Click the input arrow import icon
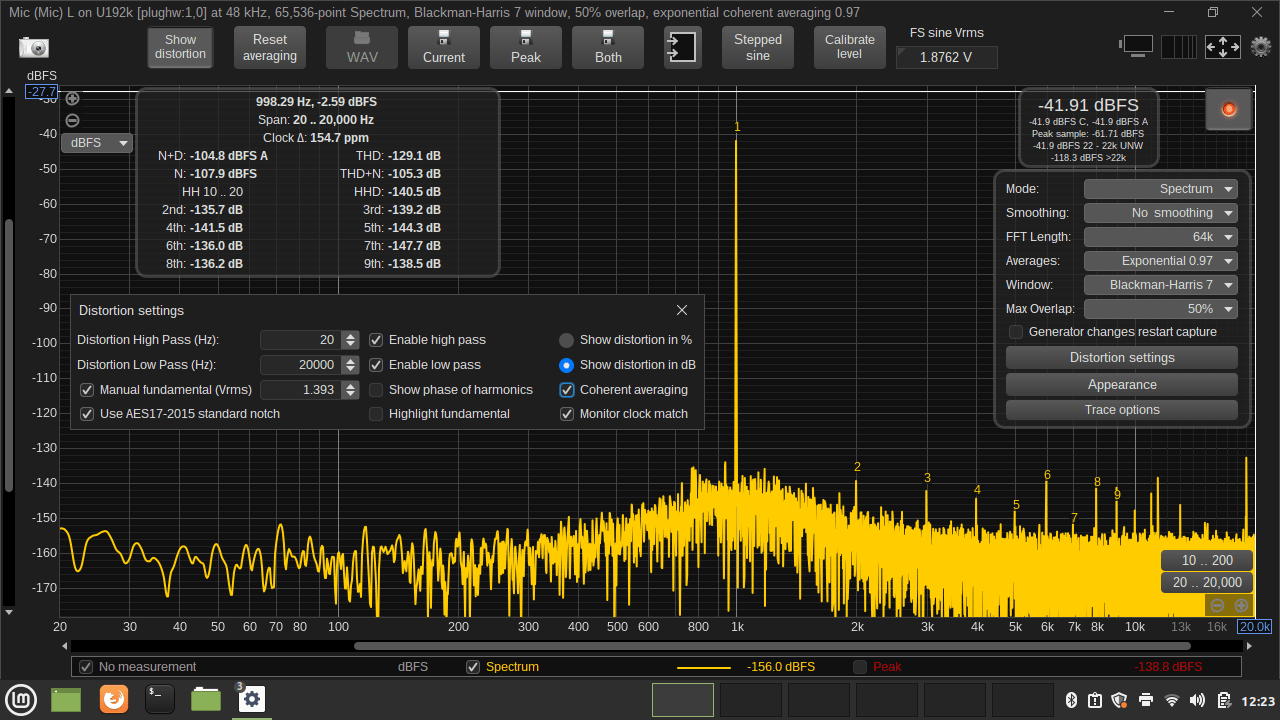Viewport: 1280px width, 720px height. 683,47
